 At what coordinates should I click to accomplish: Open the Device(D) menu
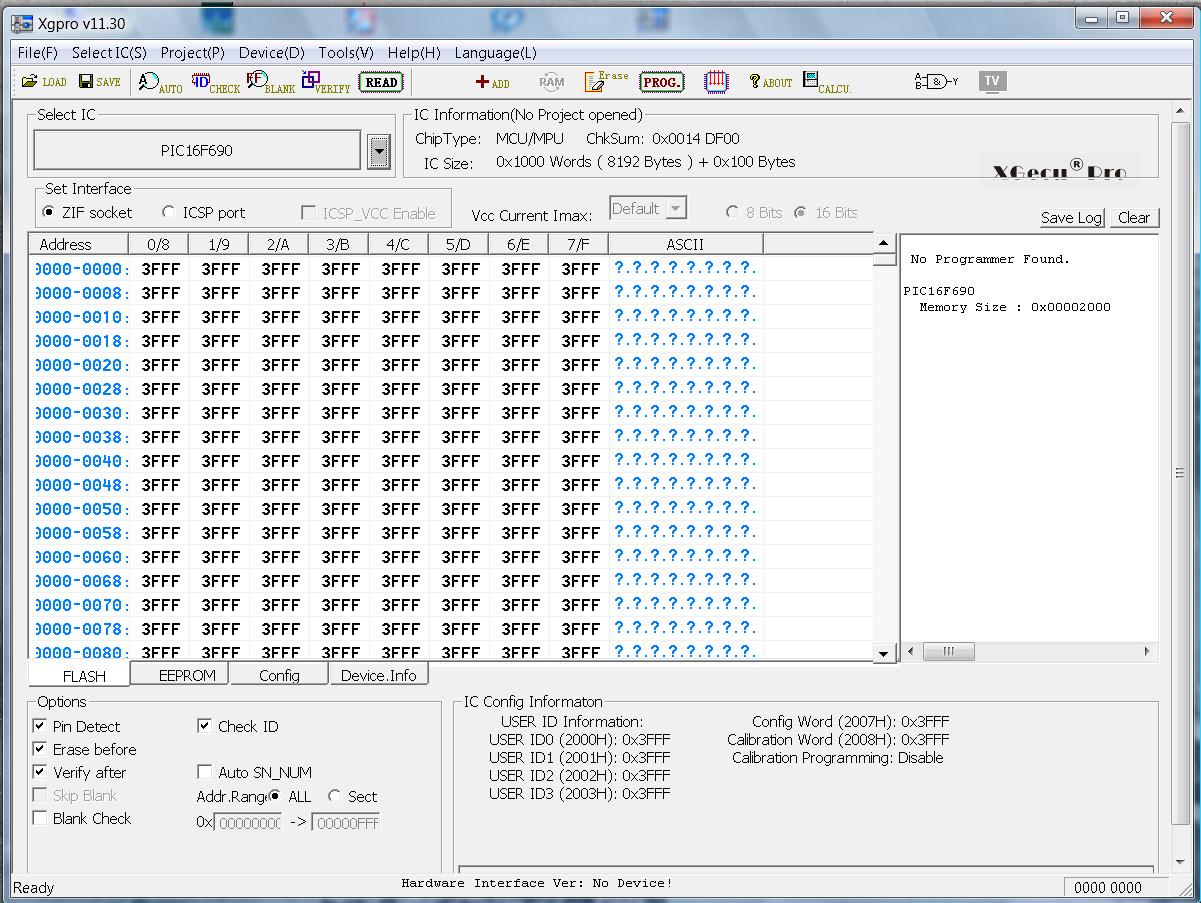pos(272,53)
